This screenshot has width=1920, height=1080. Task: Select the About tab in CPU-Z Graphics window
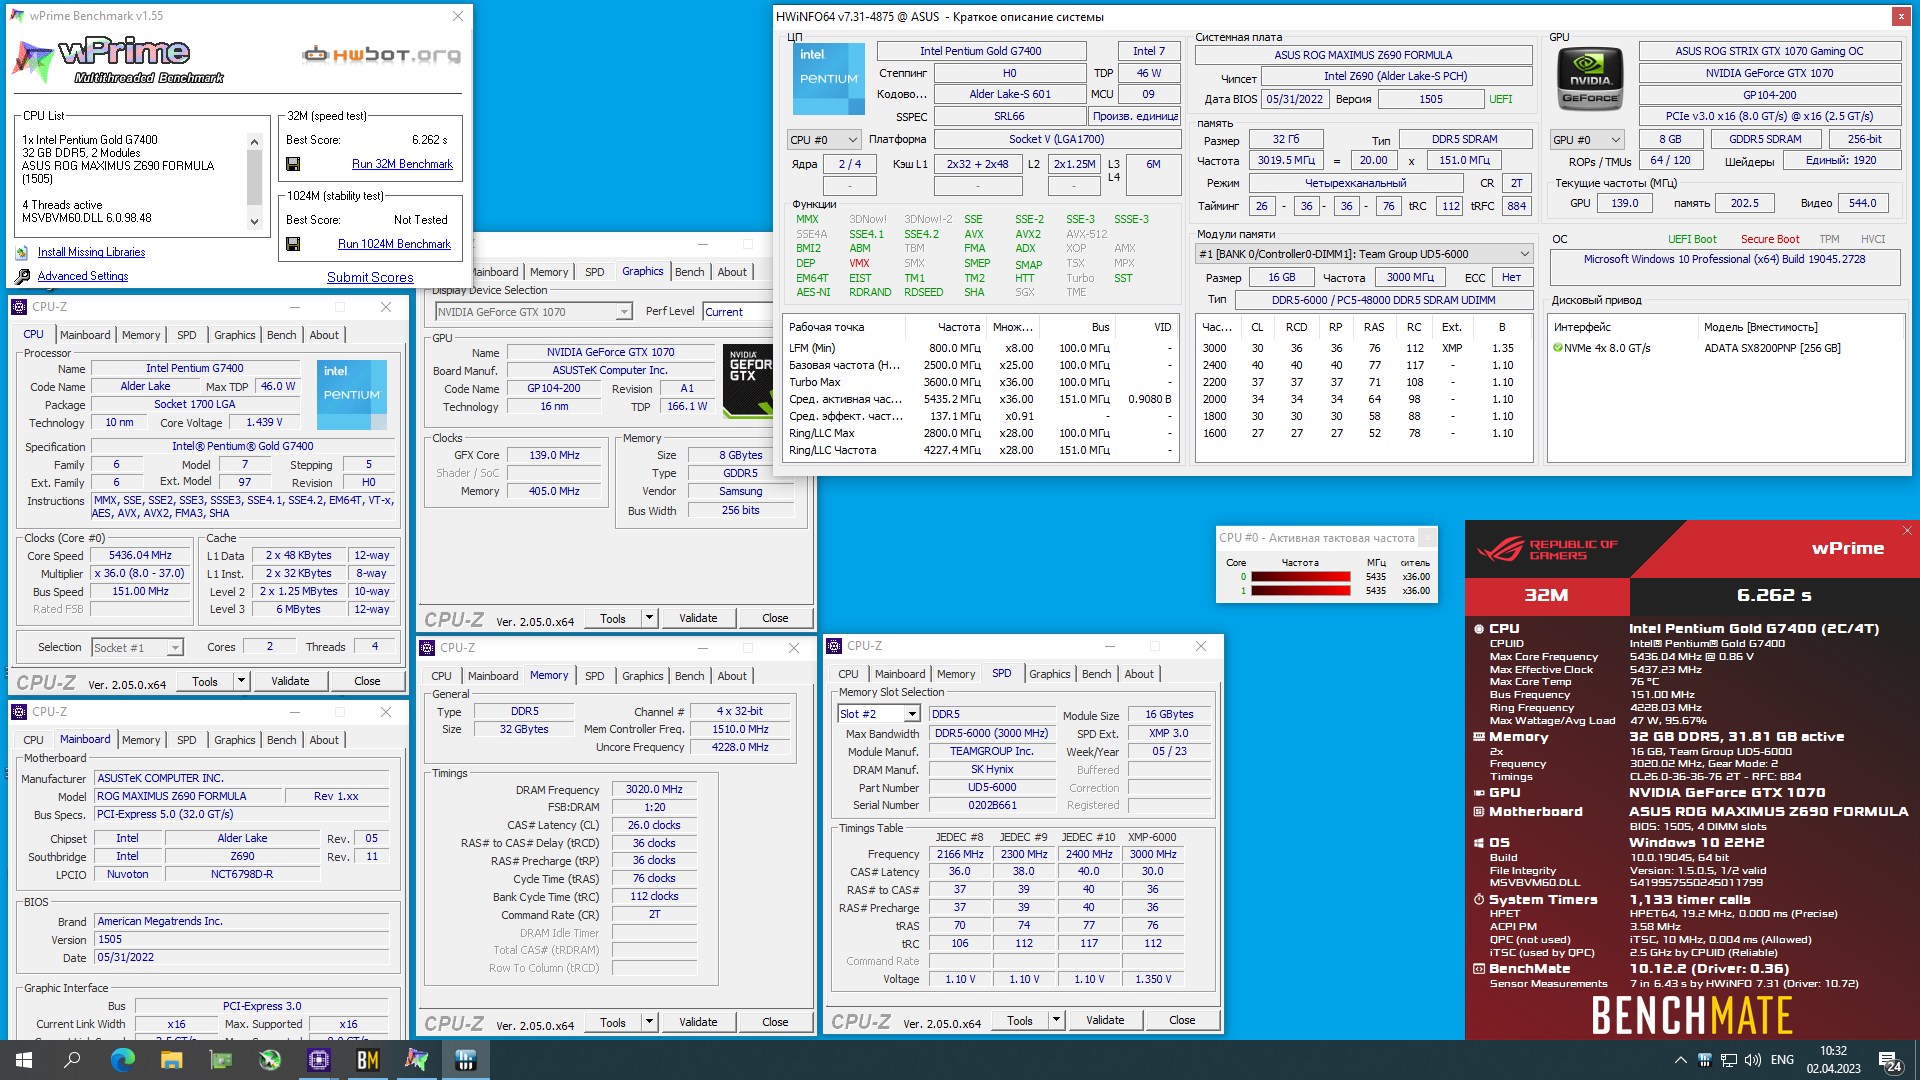tap(732, 272)
